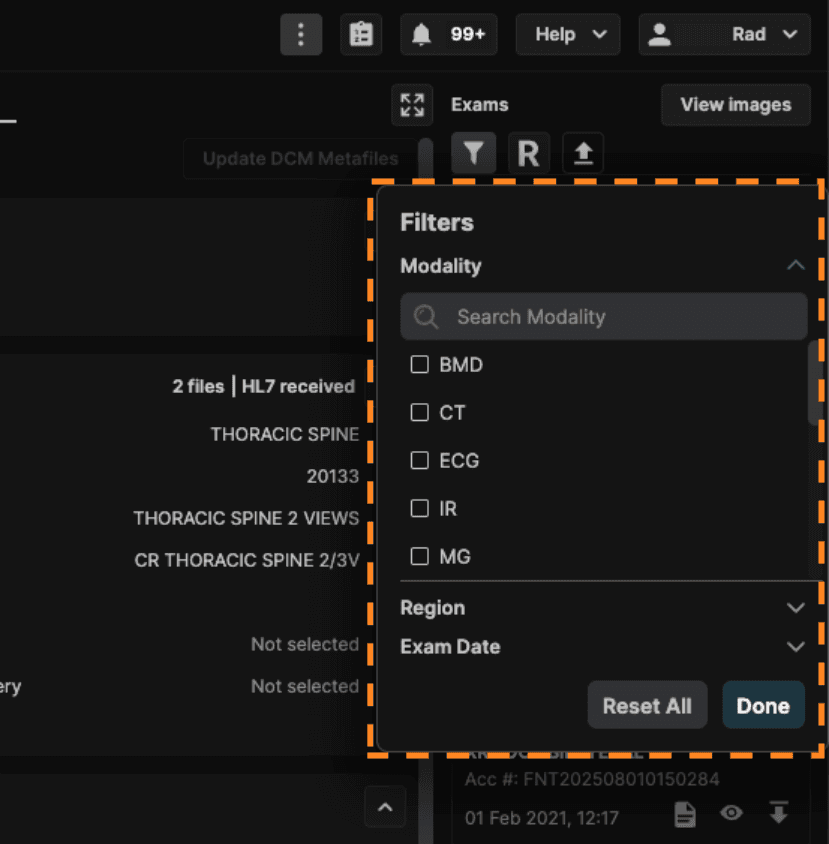Expand the Exam Date filter section
This screenshot has height=844, width=829.
[795, 646]
